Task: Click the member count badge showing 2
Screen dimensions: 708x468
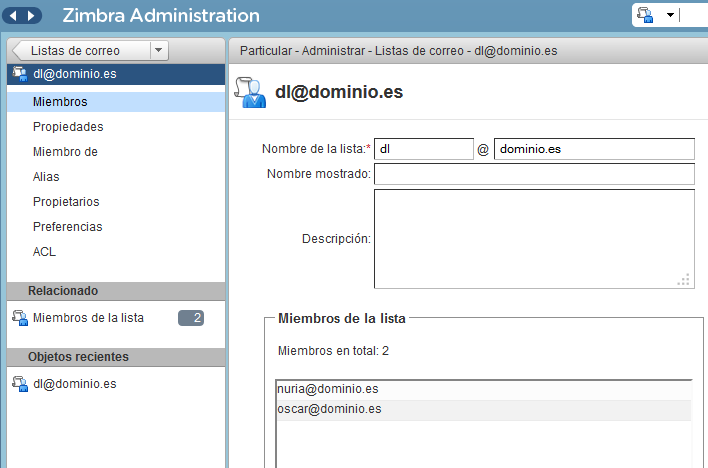Action: (x=191, y=318)
